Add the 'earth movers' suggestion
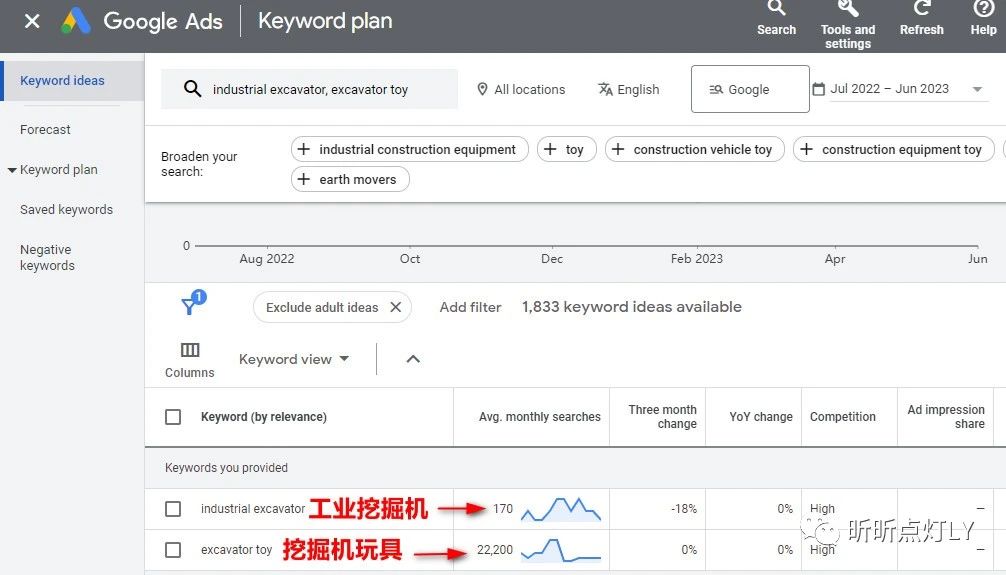Screen dimensions: 1006x575 (350, 179)
